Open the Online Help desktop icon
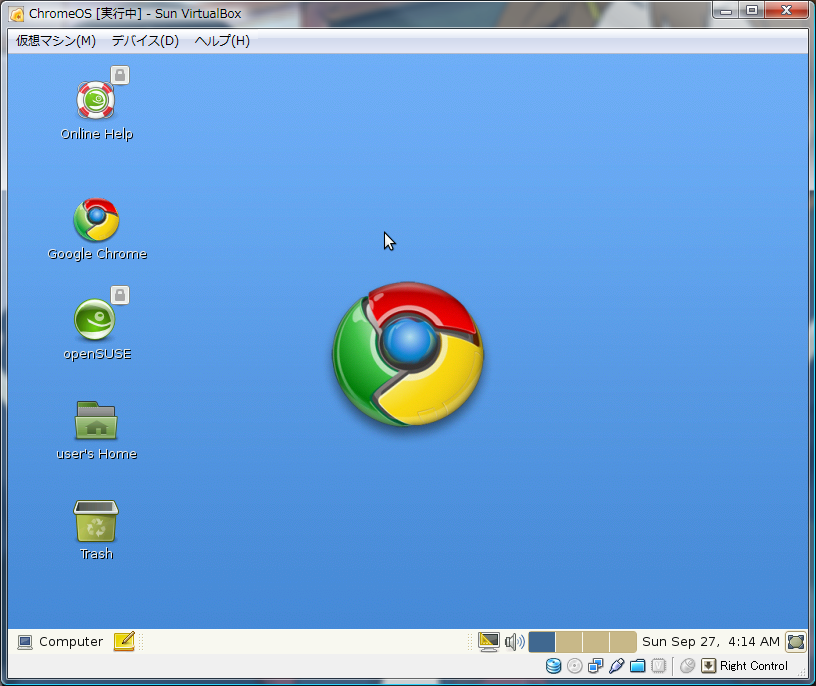 tap(96, 100)
